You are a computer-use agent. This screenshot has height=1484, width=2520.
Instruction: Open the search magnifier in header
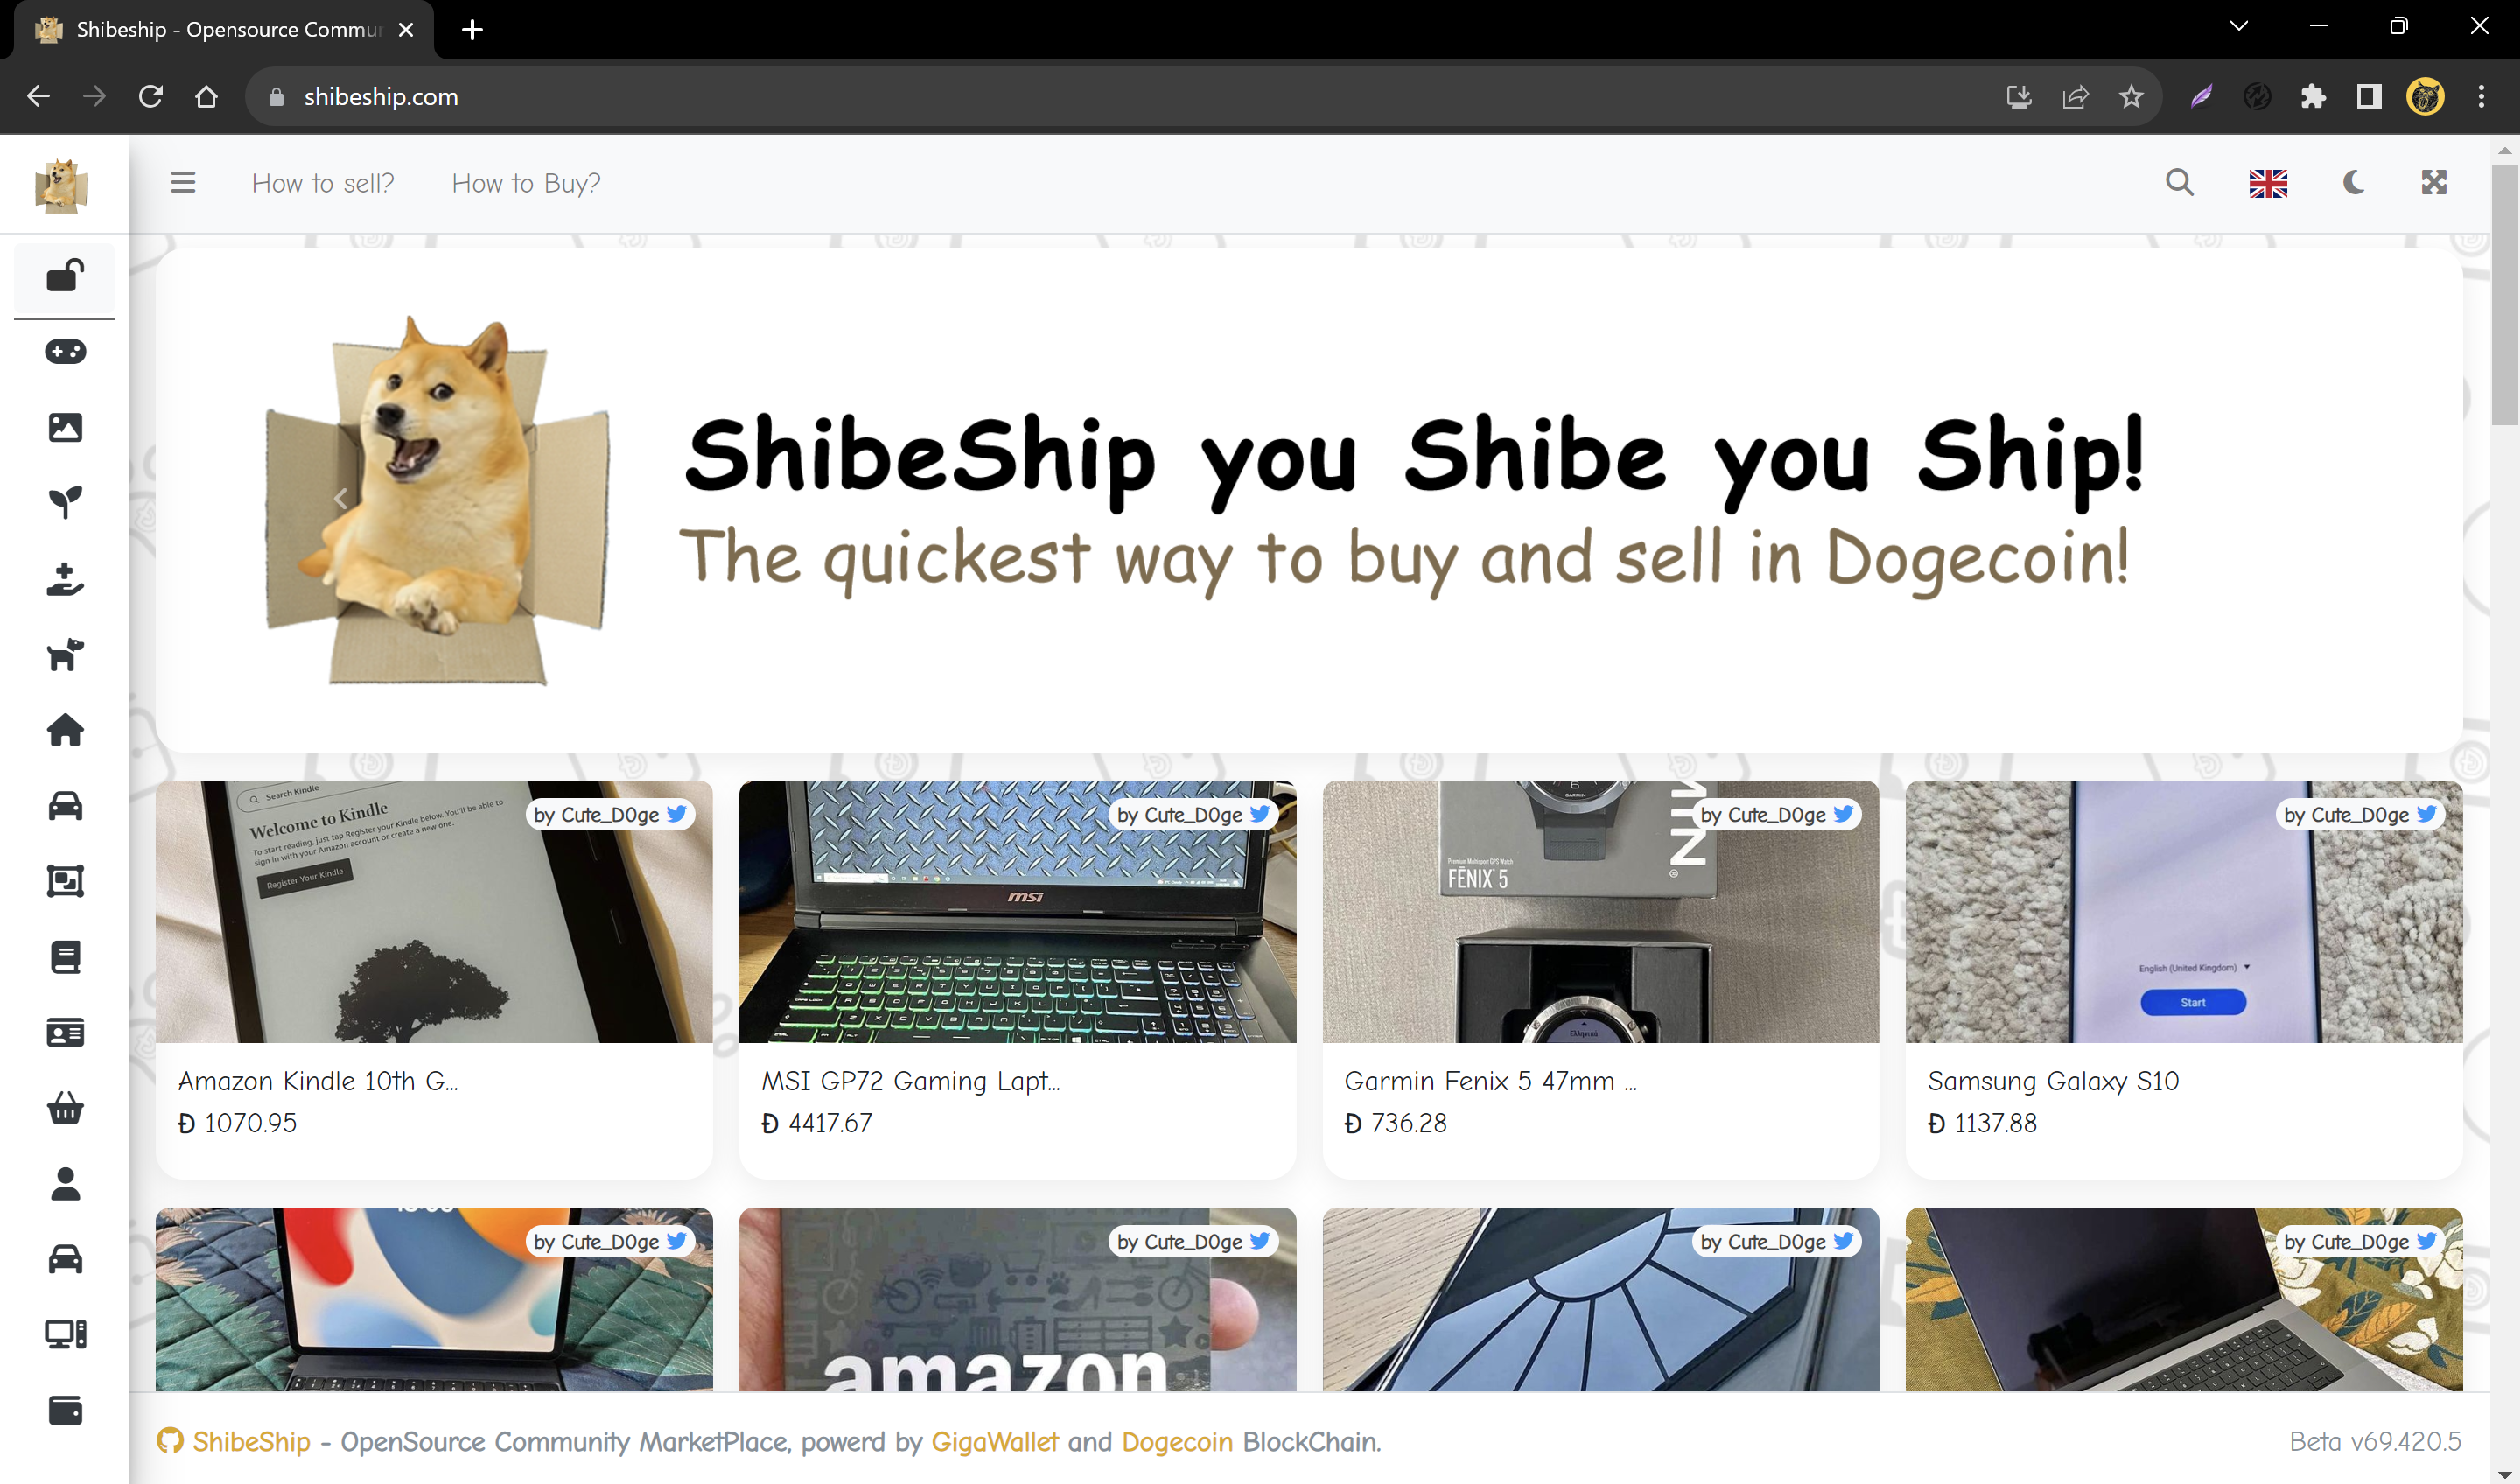pos(2179,183)
